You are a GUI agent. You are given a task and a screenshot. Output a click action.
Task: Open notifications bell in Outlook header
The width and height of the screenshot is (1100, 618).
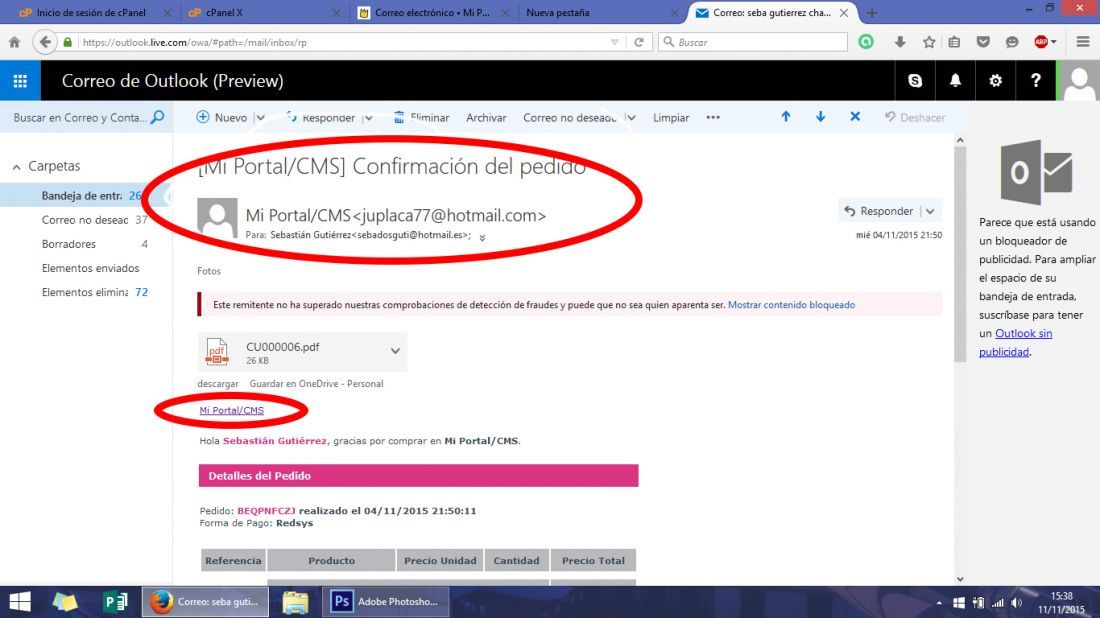[x=955, y=81]
